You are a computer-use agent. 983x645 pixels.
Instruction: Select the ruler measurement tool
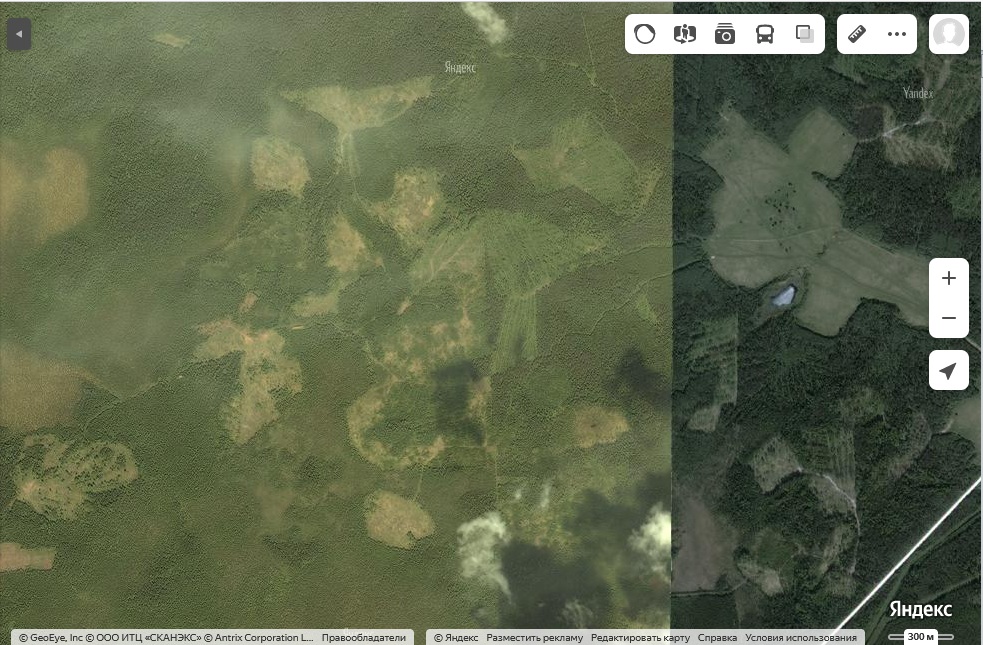point(857,34)
